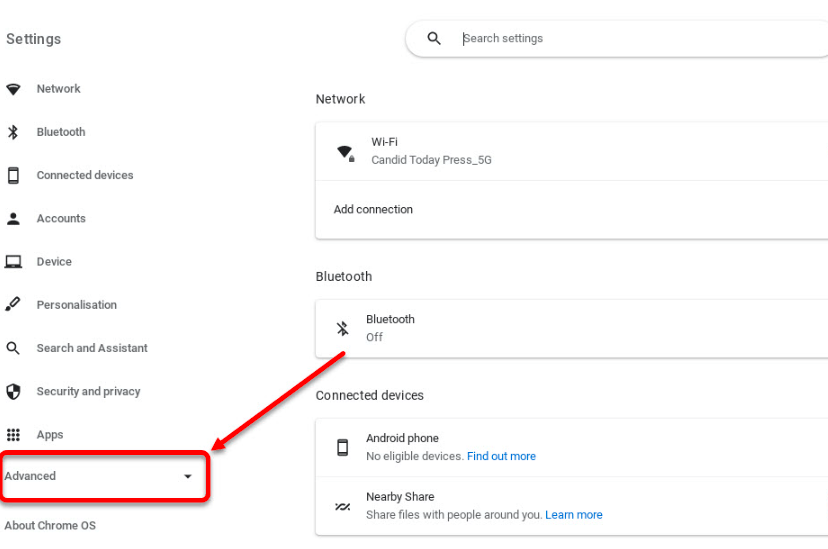Open the Bluetooth Off settings row
The height and width of the screenshot is (549, 828).
(x=570, y=328)
